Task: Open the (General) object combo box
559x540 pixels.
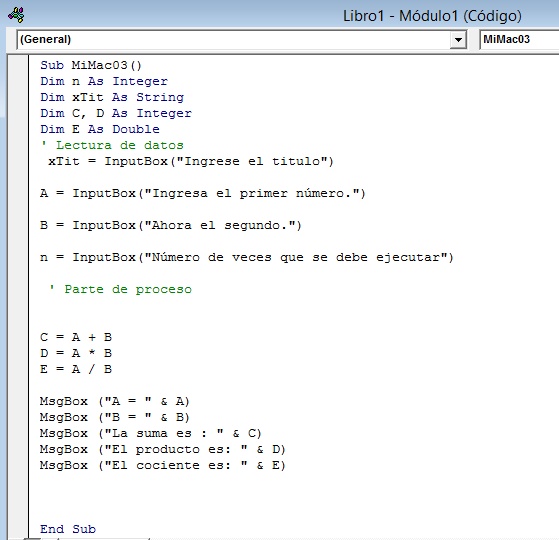Action: click(242, 39)
